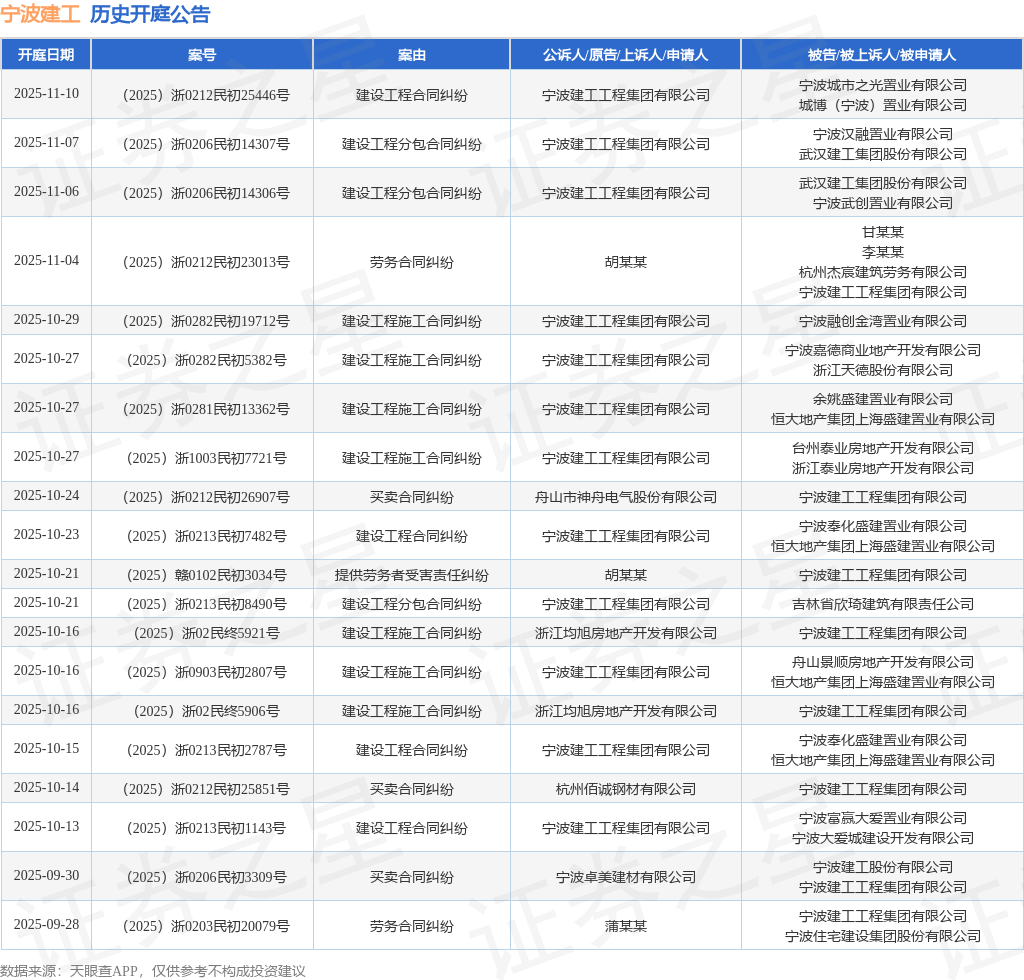Click defendant 台州泰业房地产开发有限公司

coord(882,449)
